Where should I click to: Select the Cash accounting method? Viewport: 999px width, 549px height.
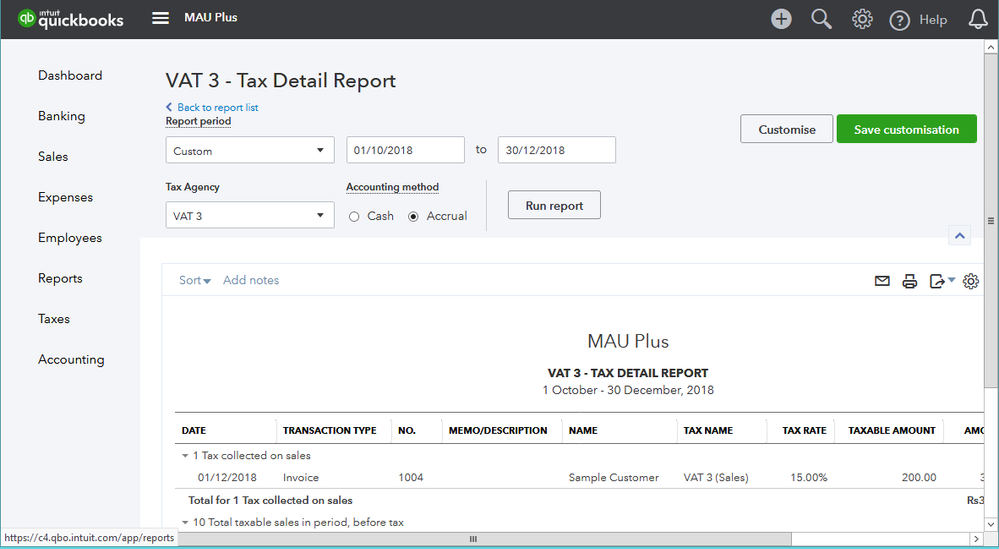pyautogui.click(x=354, y=217)
